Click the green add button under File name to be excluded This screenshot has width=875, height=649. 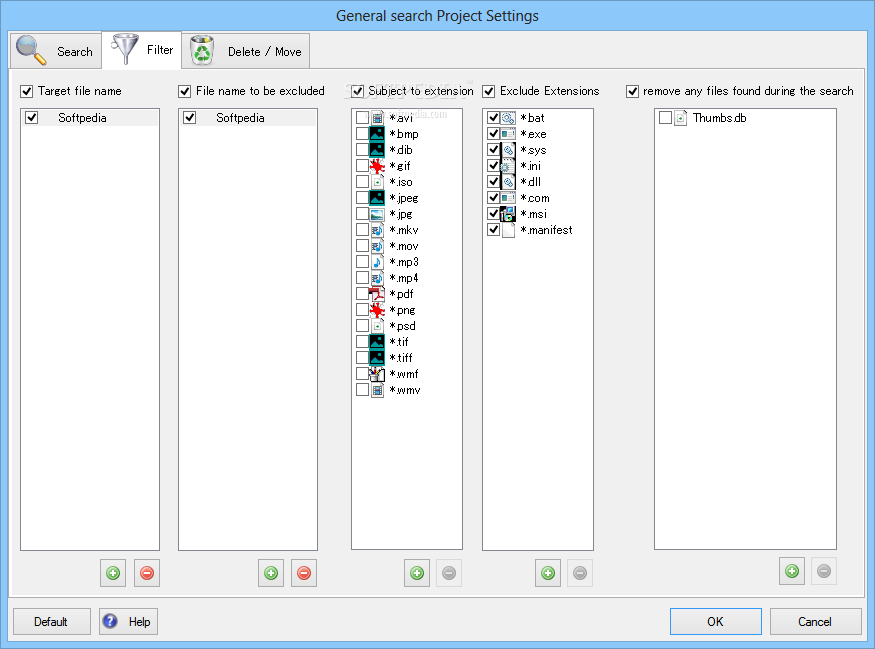click(x=271, y=573)
